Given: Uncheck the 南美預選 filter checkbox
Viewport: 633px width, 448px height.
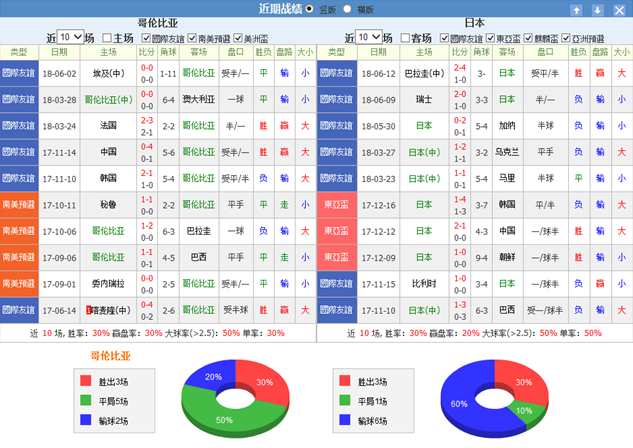Looking at the screenshot, I should click(192, 38).
